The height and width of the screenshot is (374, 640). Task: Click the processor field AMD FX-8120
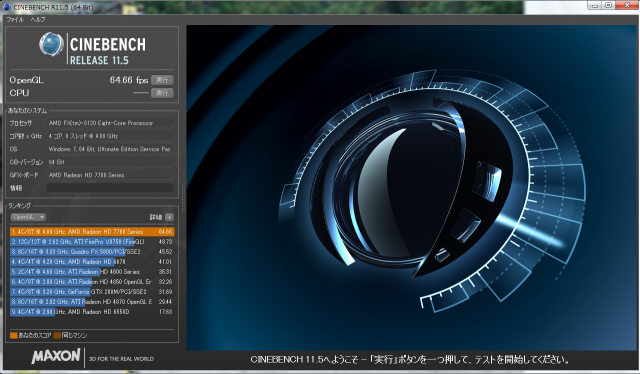pyautogui.click(x=110, y=123)
